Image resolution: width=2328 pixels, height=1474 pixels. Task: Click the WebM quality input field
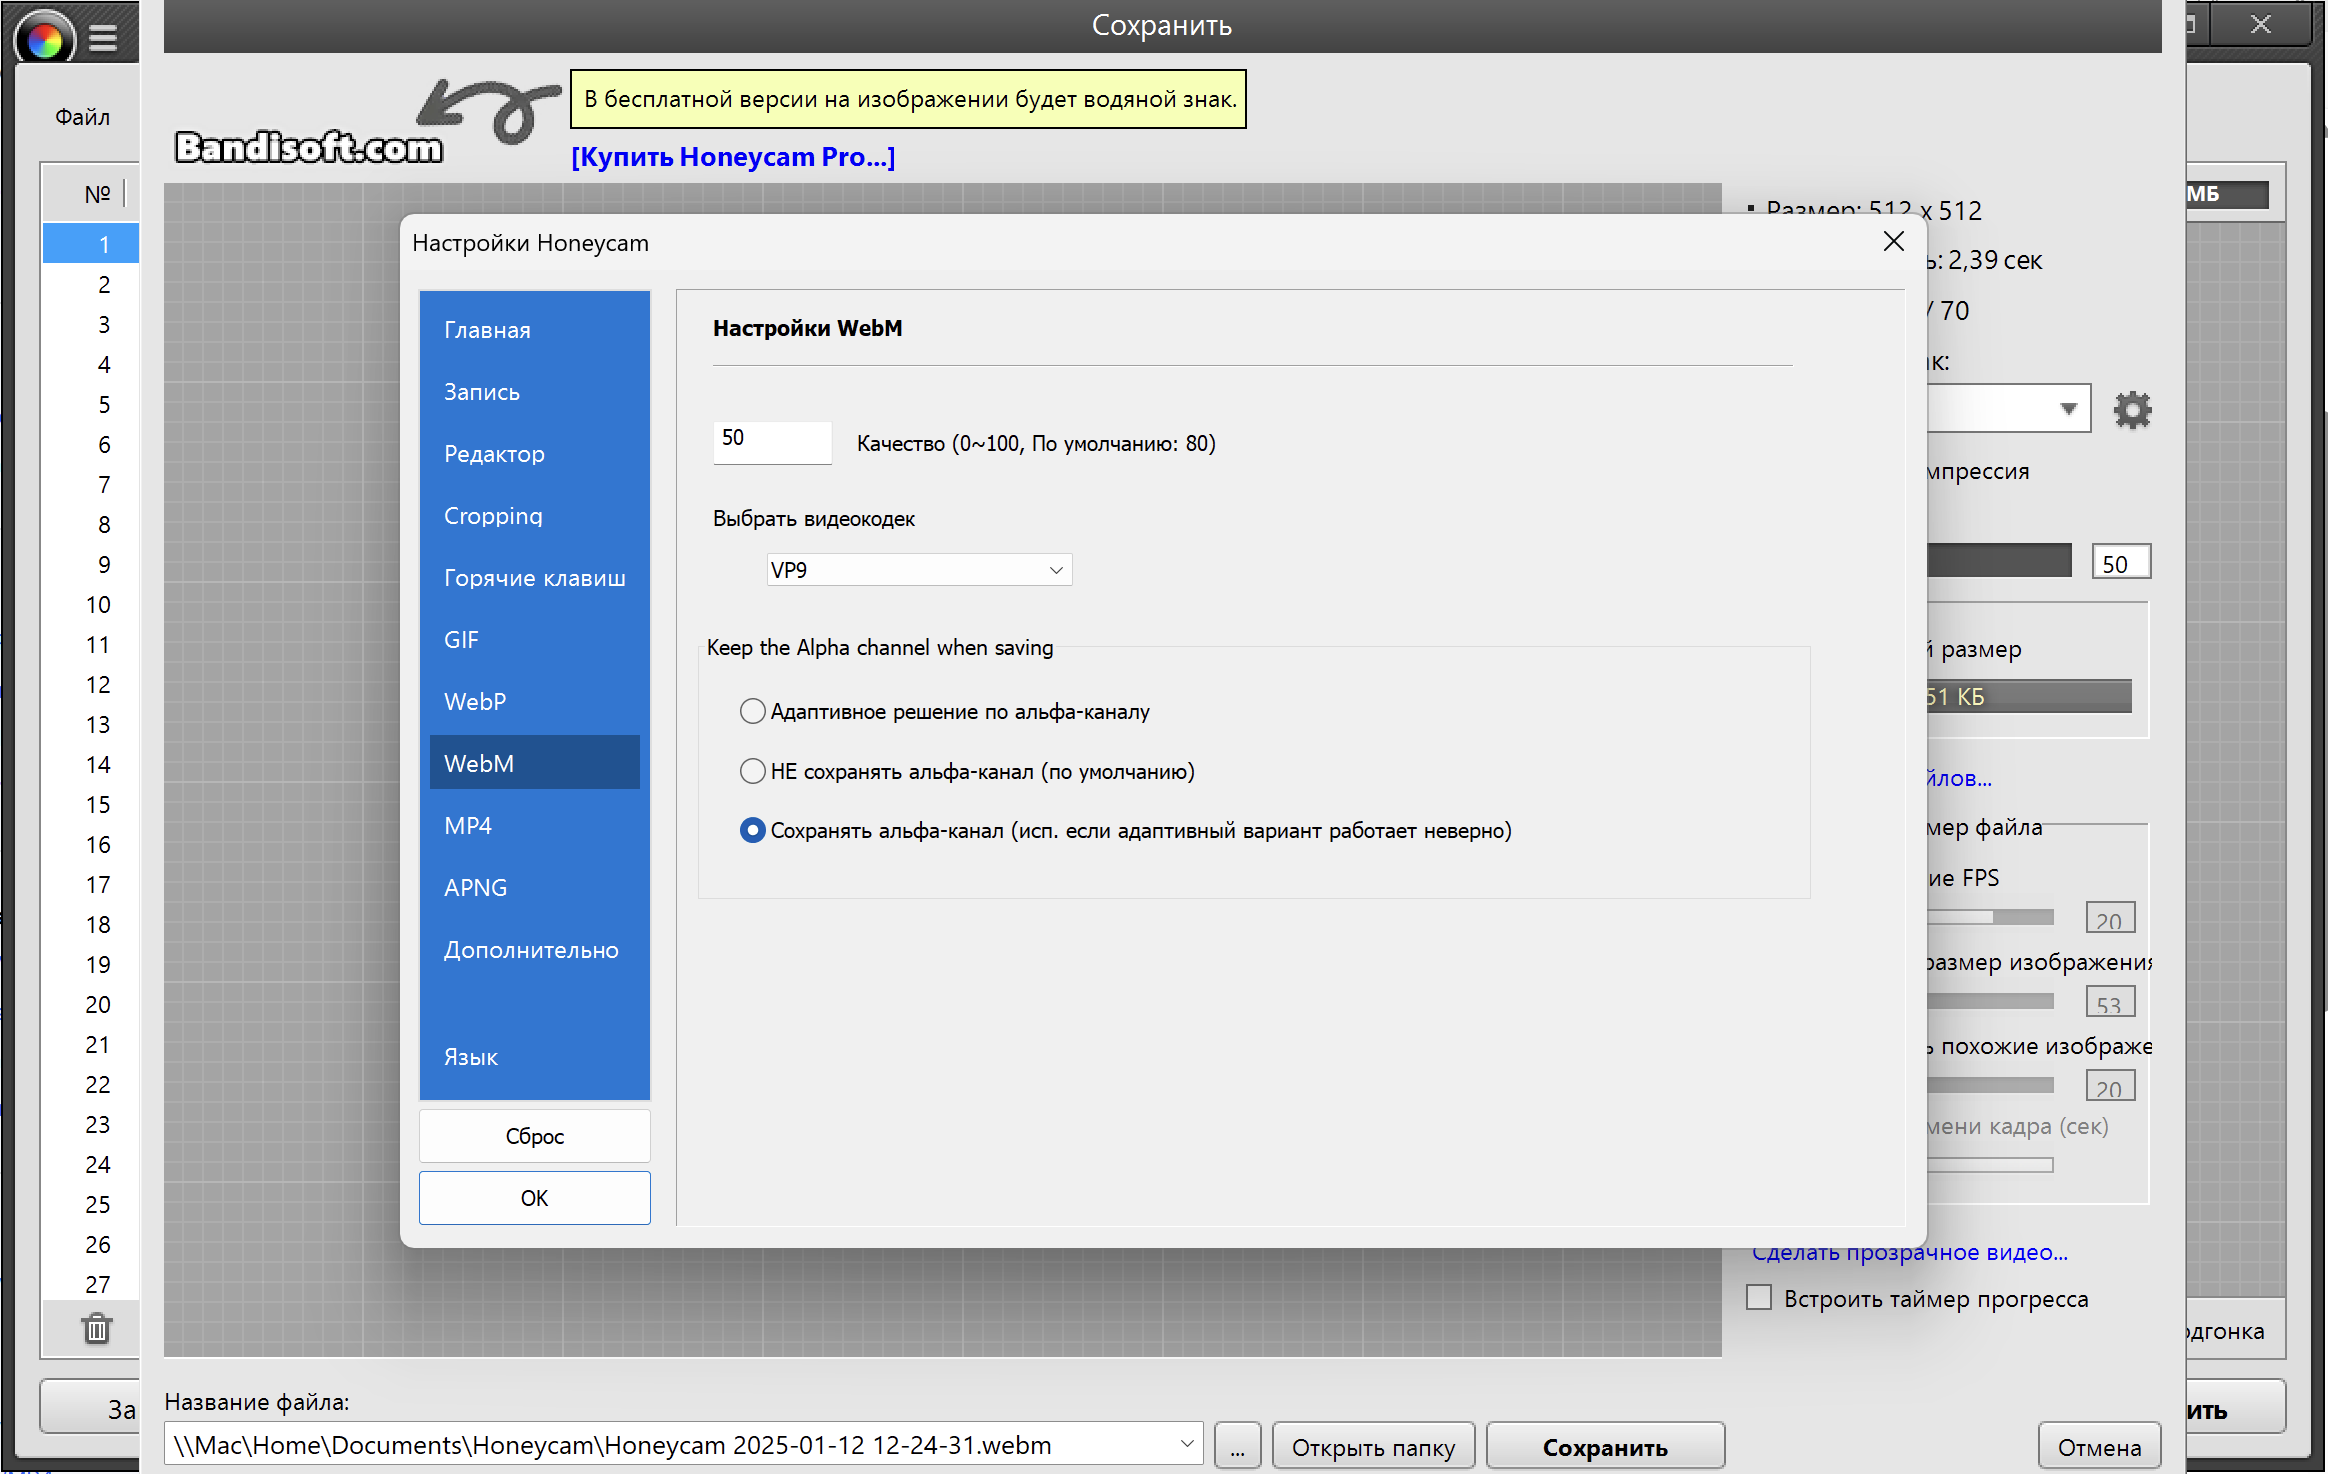point(771,441)
